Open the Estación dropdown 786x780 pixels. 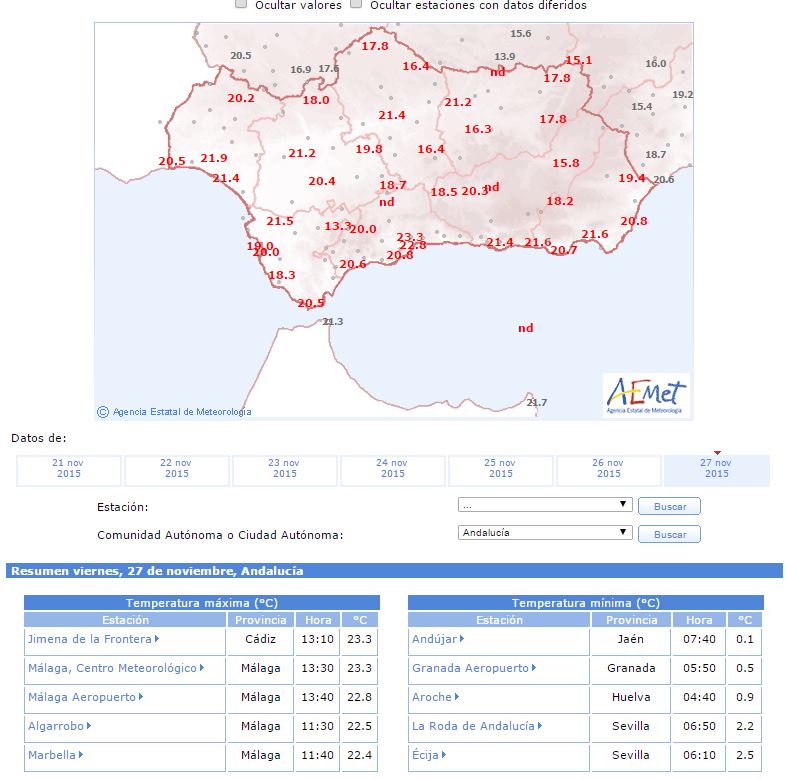point(545,505)
